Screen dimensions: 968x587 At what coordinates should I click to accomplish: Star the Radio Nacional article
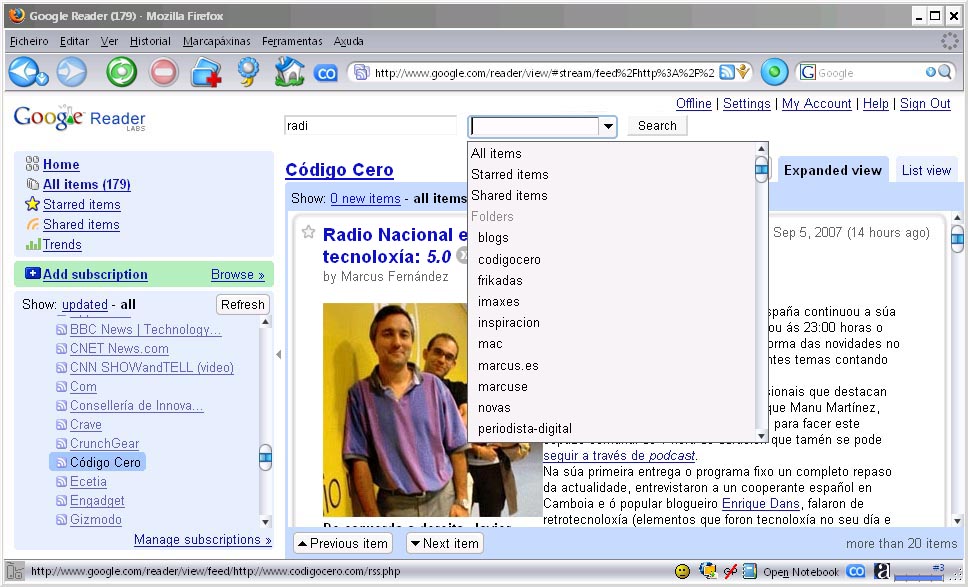[308, 232]
